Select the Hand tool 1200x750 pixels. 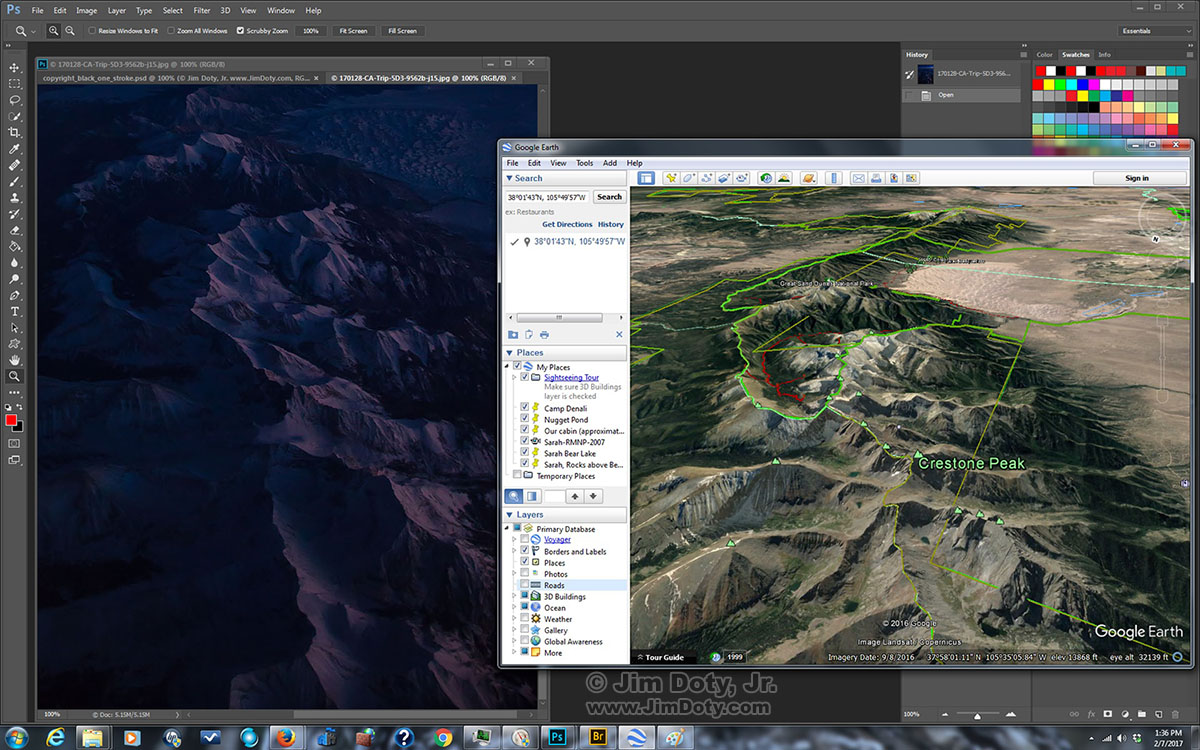pyautogui.click(x=14, y=360)
